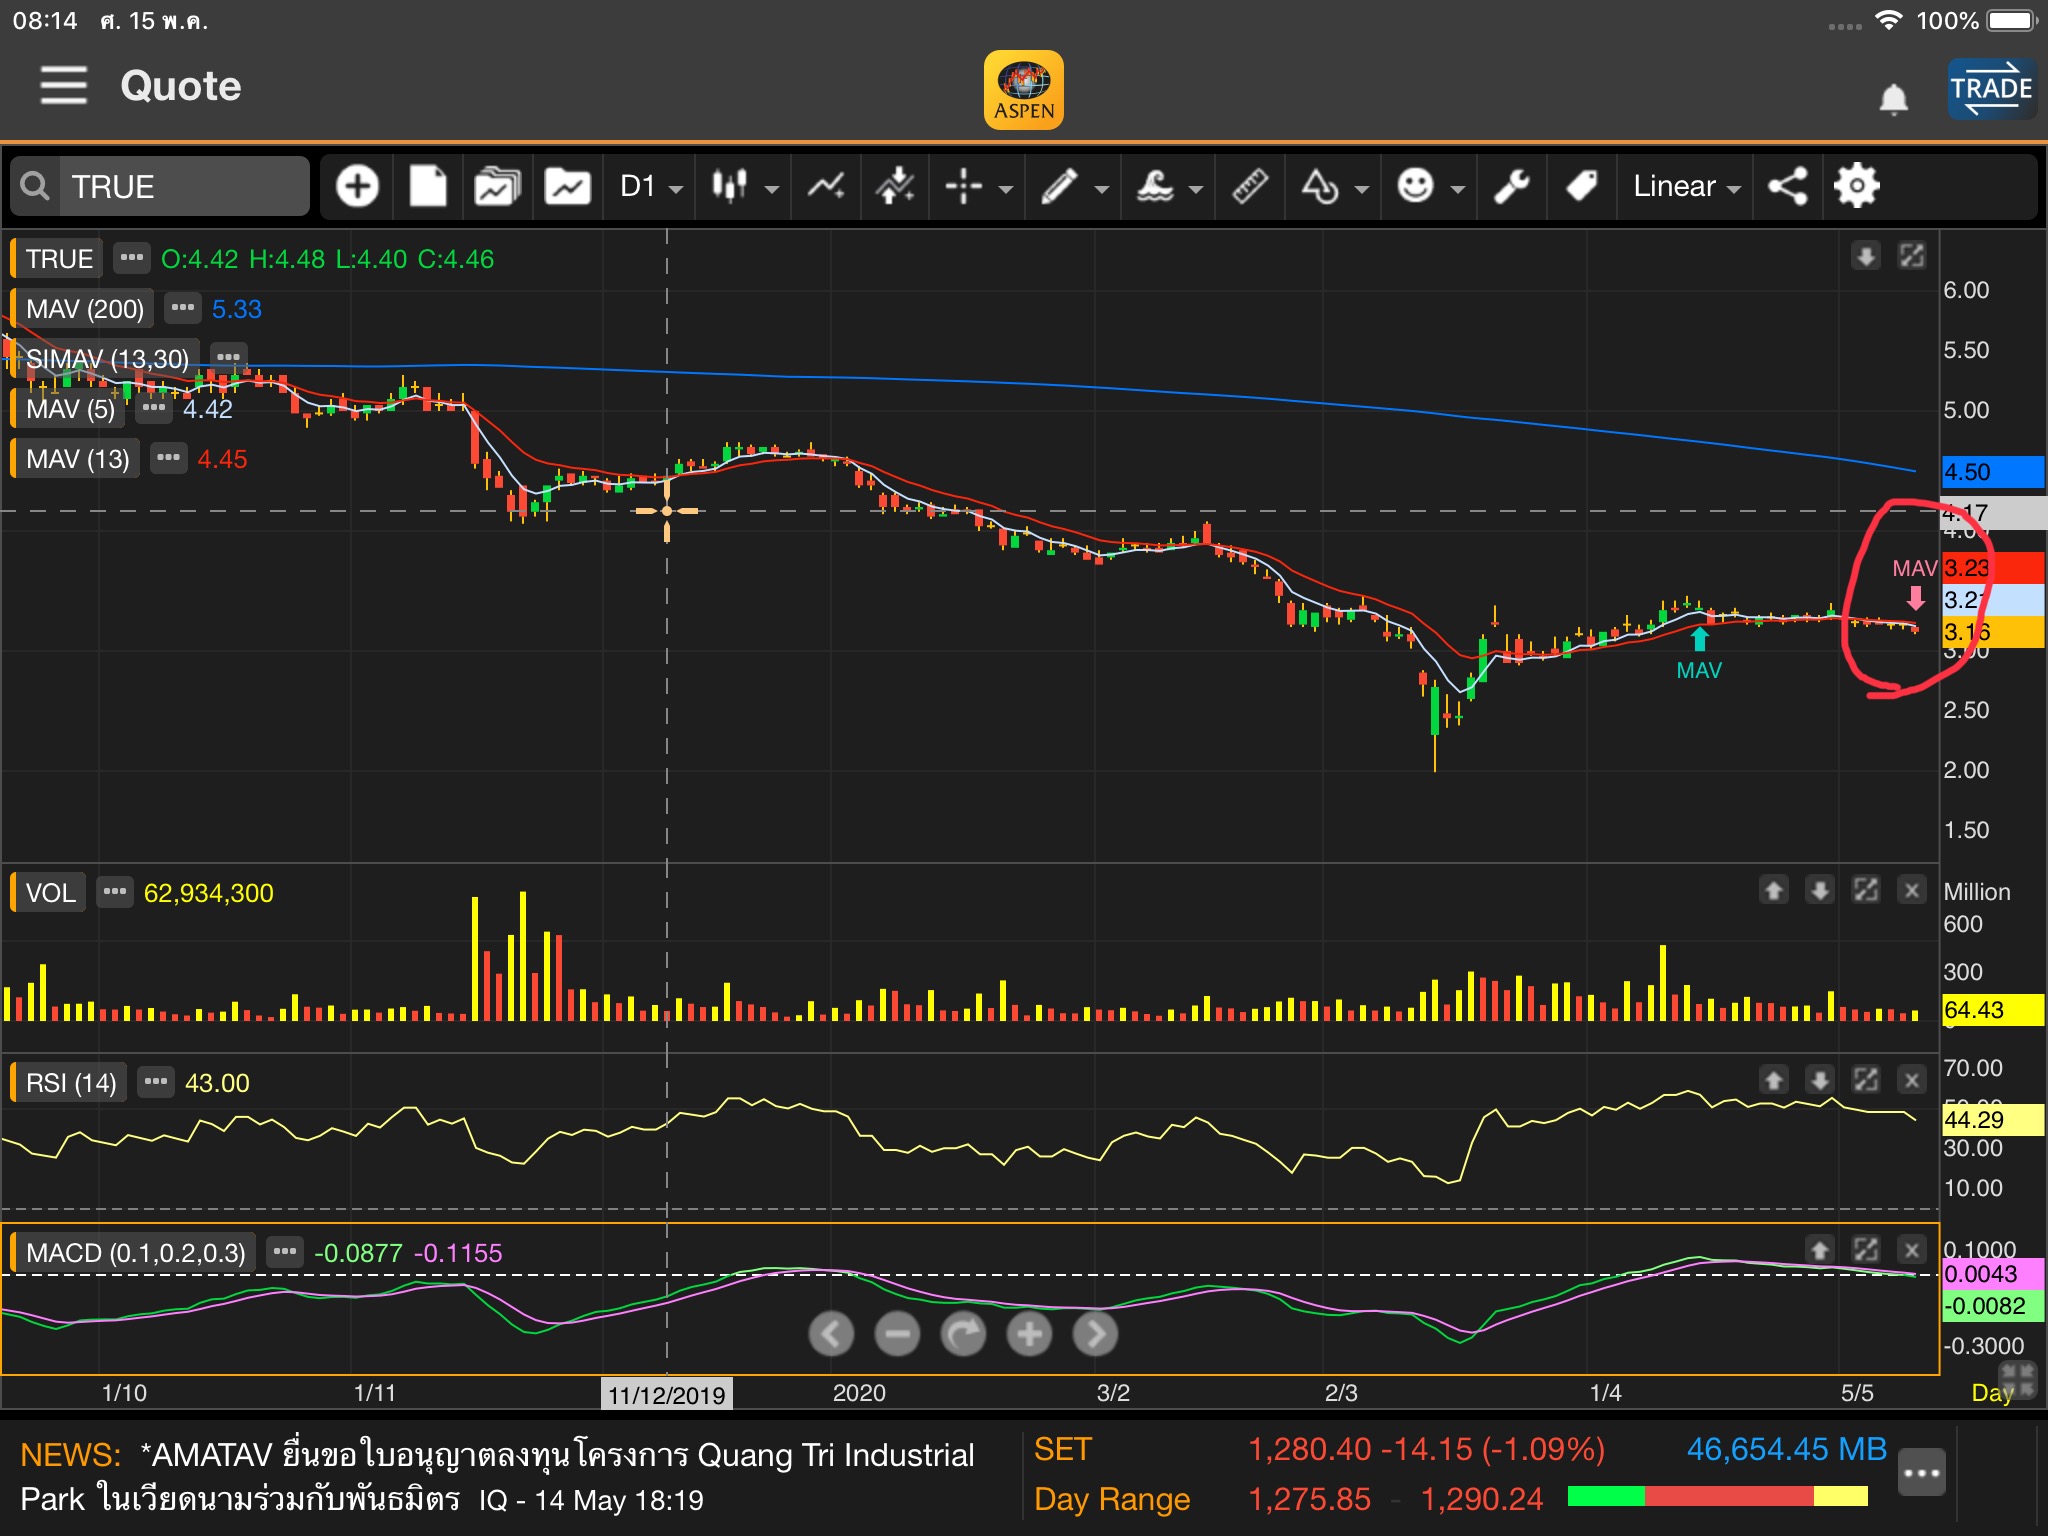Open MACD indicator options menu

285,1252
